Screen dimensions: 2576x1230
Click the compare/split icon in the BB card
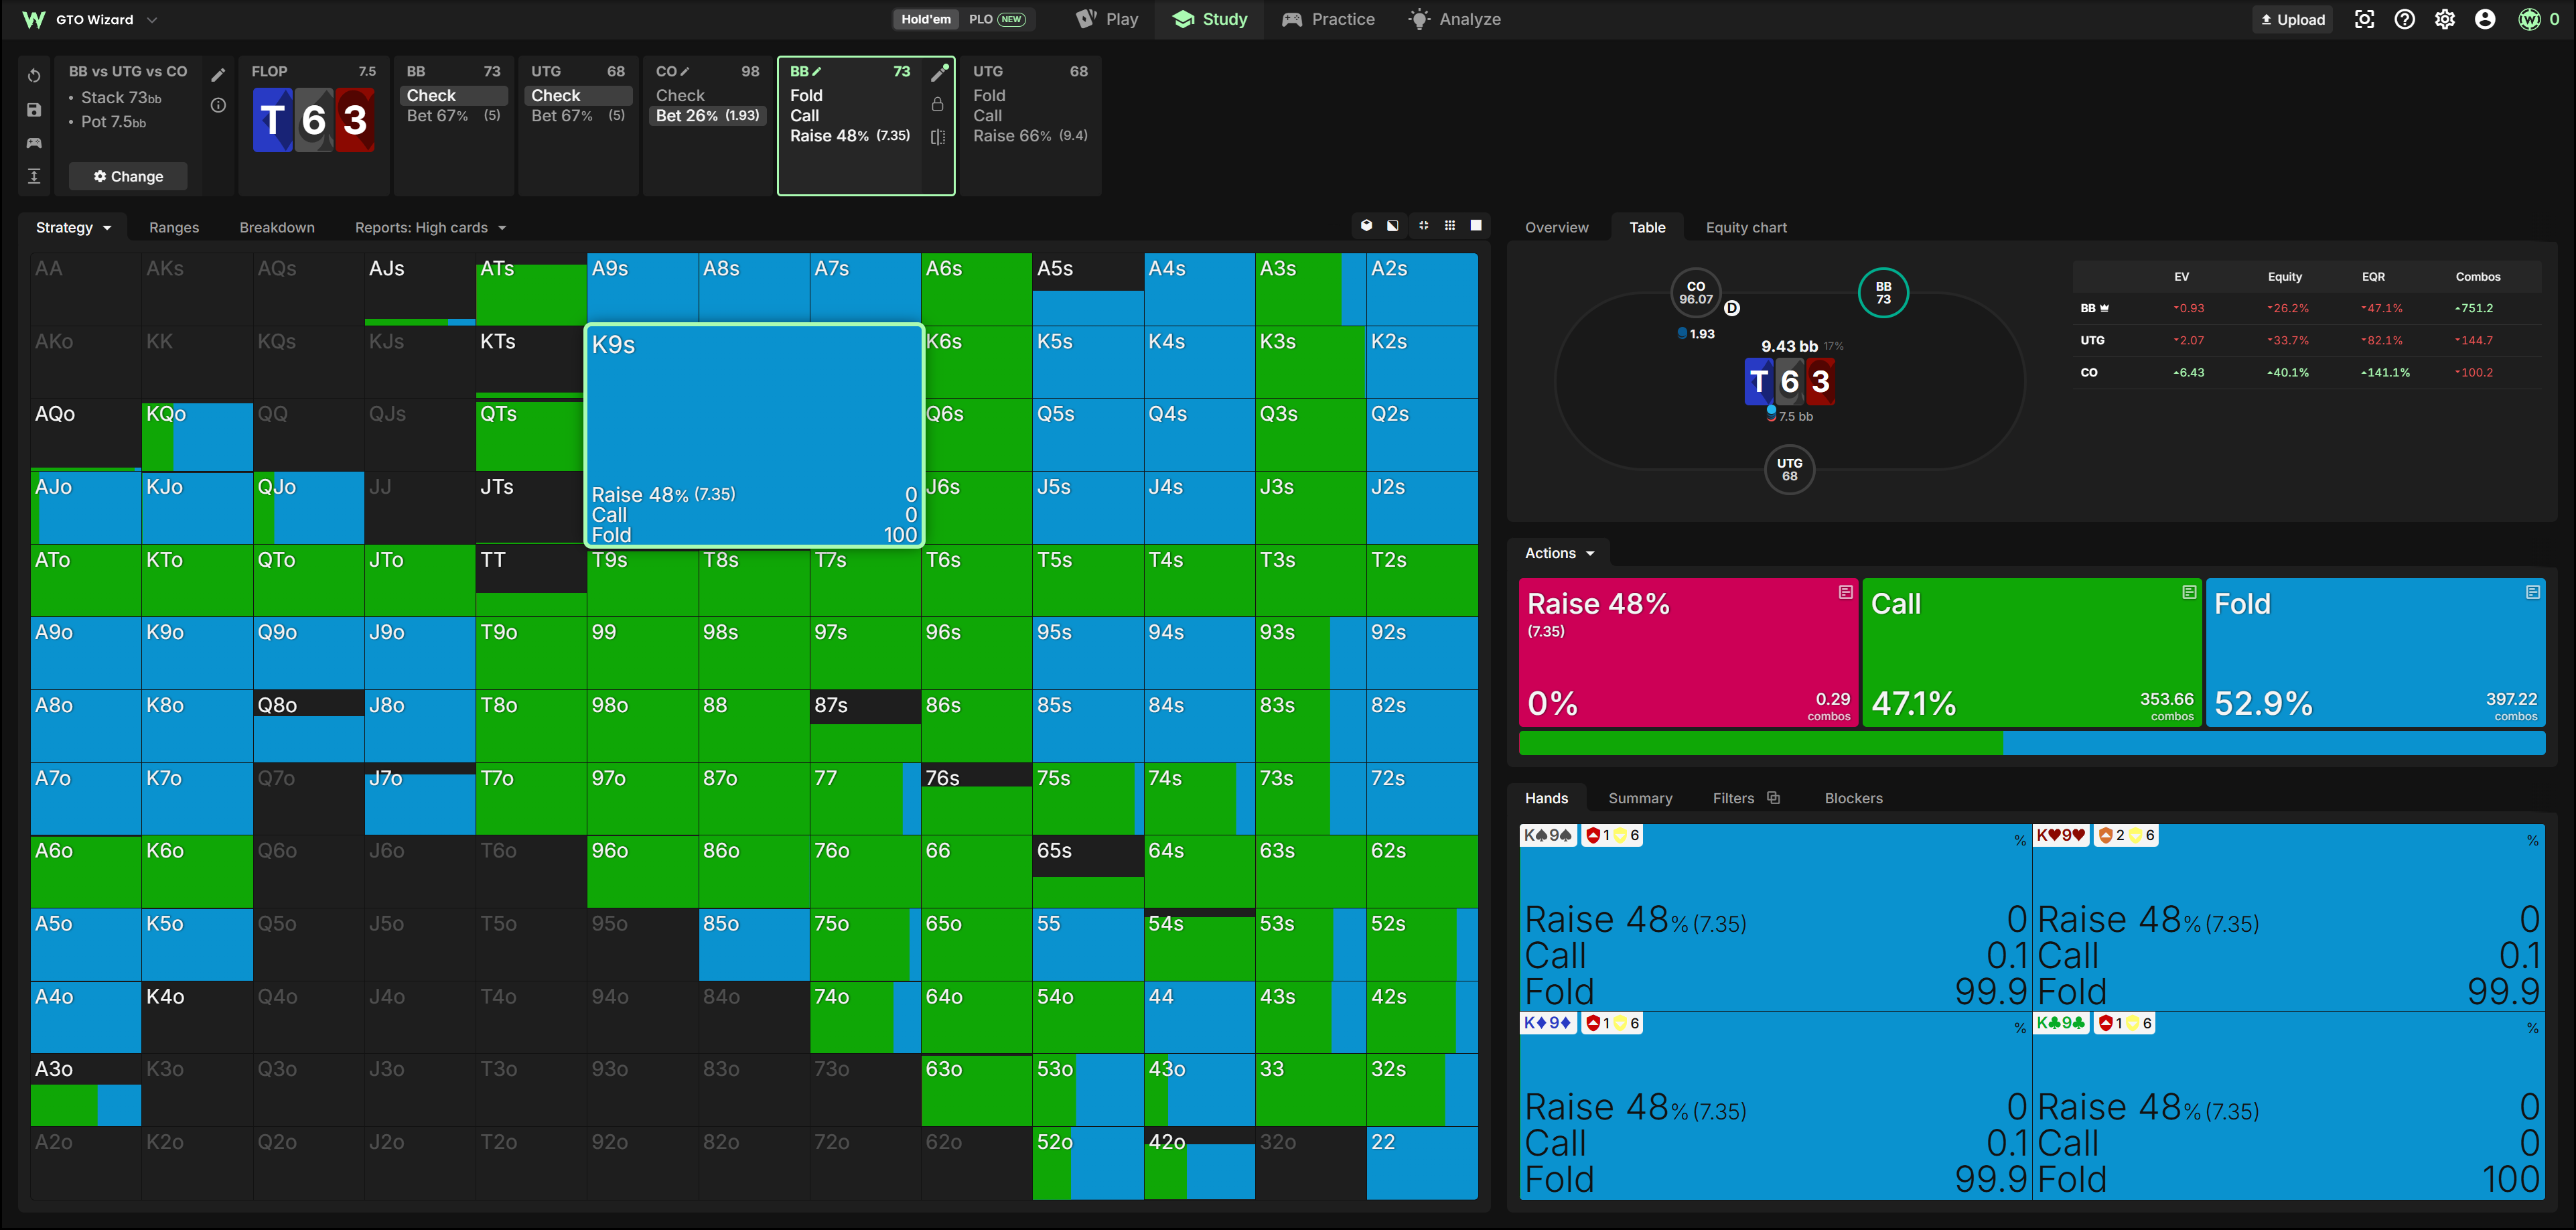937,137
